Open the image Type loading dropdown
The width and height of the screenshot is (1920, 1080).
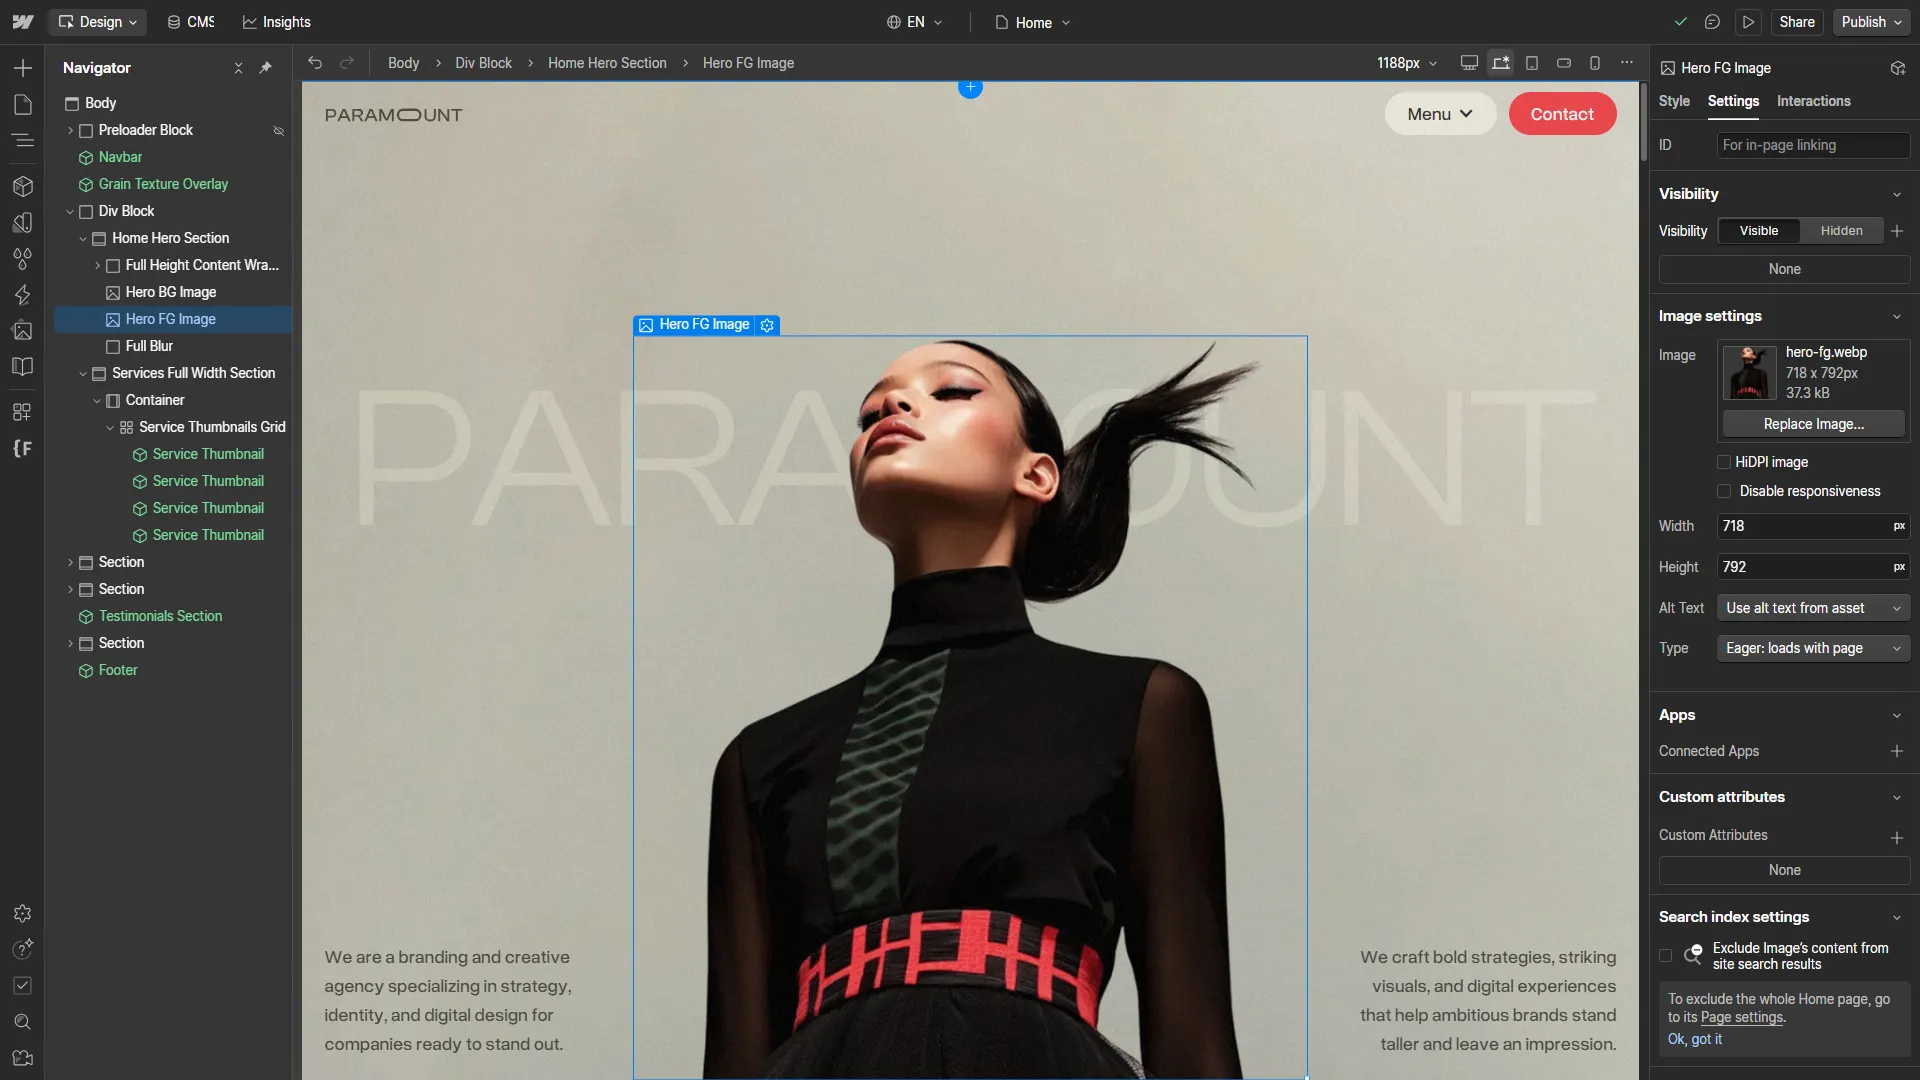click(1812, 648)
